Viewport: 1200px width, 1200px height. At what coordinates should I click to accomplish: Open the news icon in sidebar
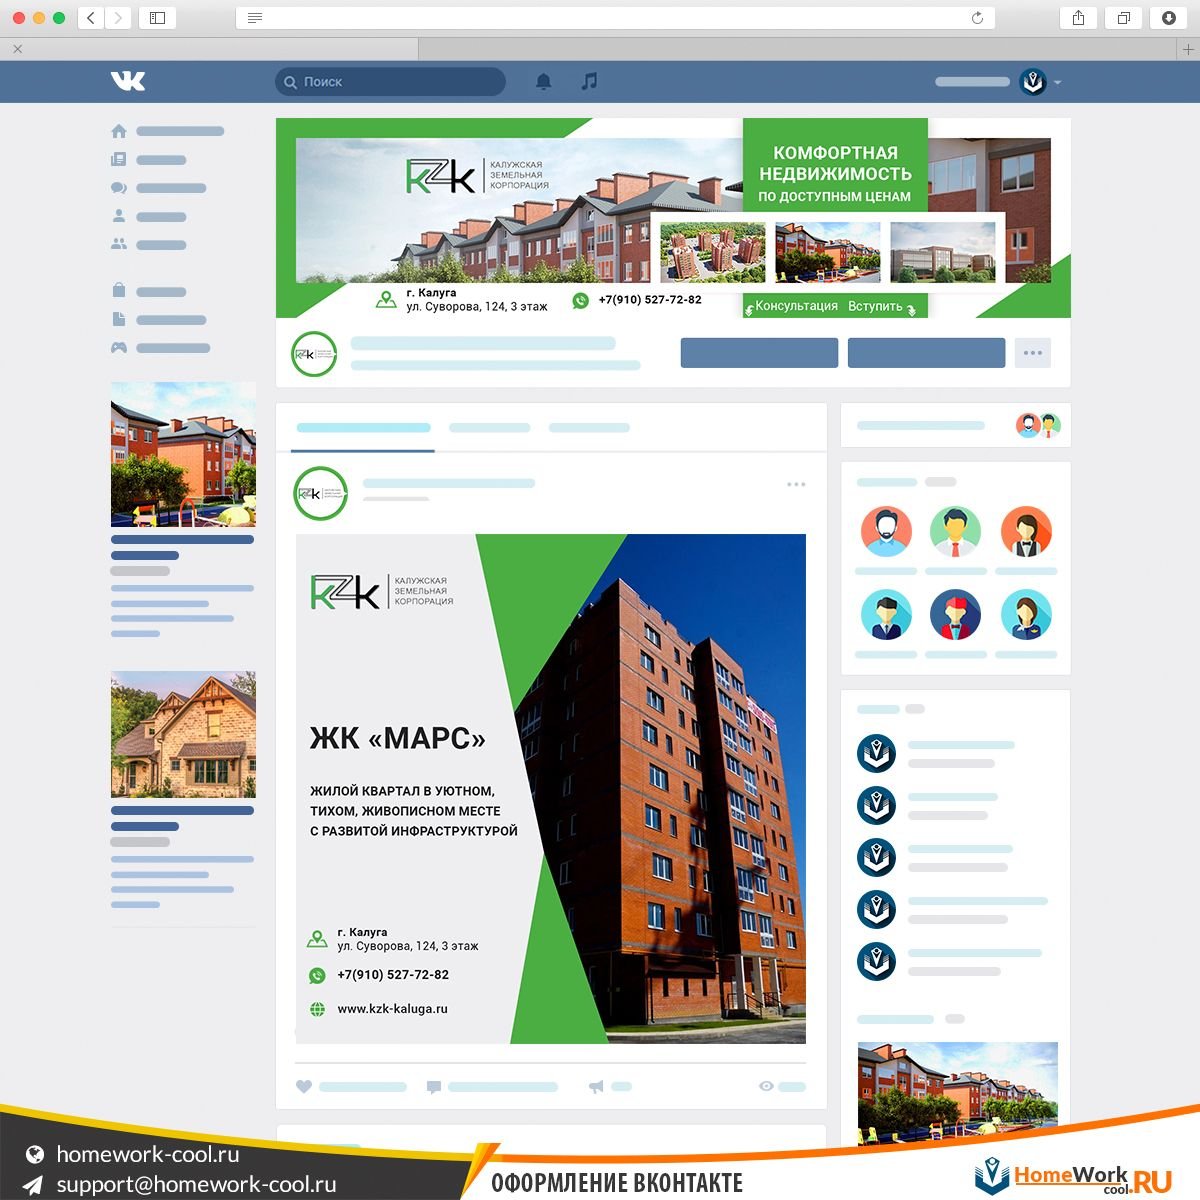click(119, 160)
